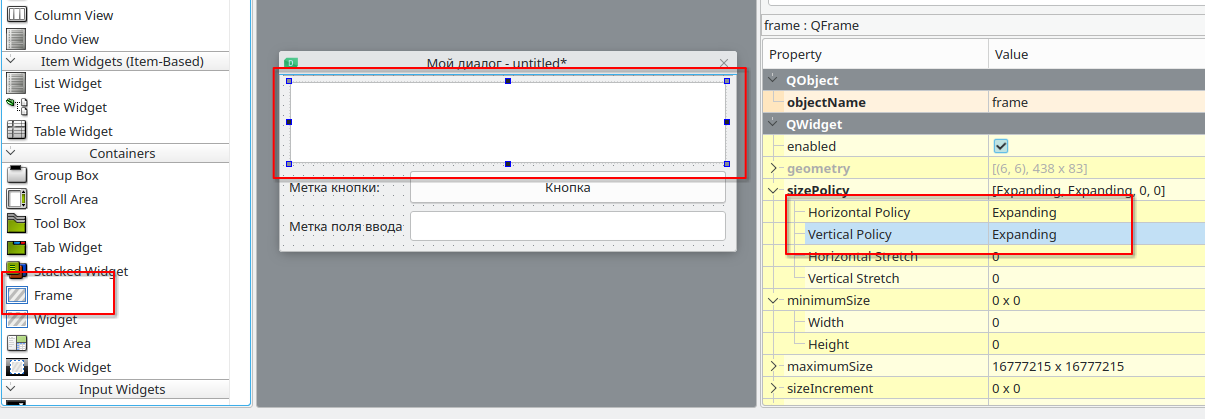The height and width of the screenshot is (419, 1205).
Task: Uncheck the enabled property checkbox
Action: [x=1000, y=146]
